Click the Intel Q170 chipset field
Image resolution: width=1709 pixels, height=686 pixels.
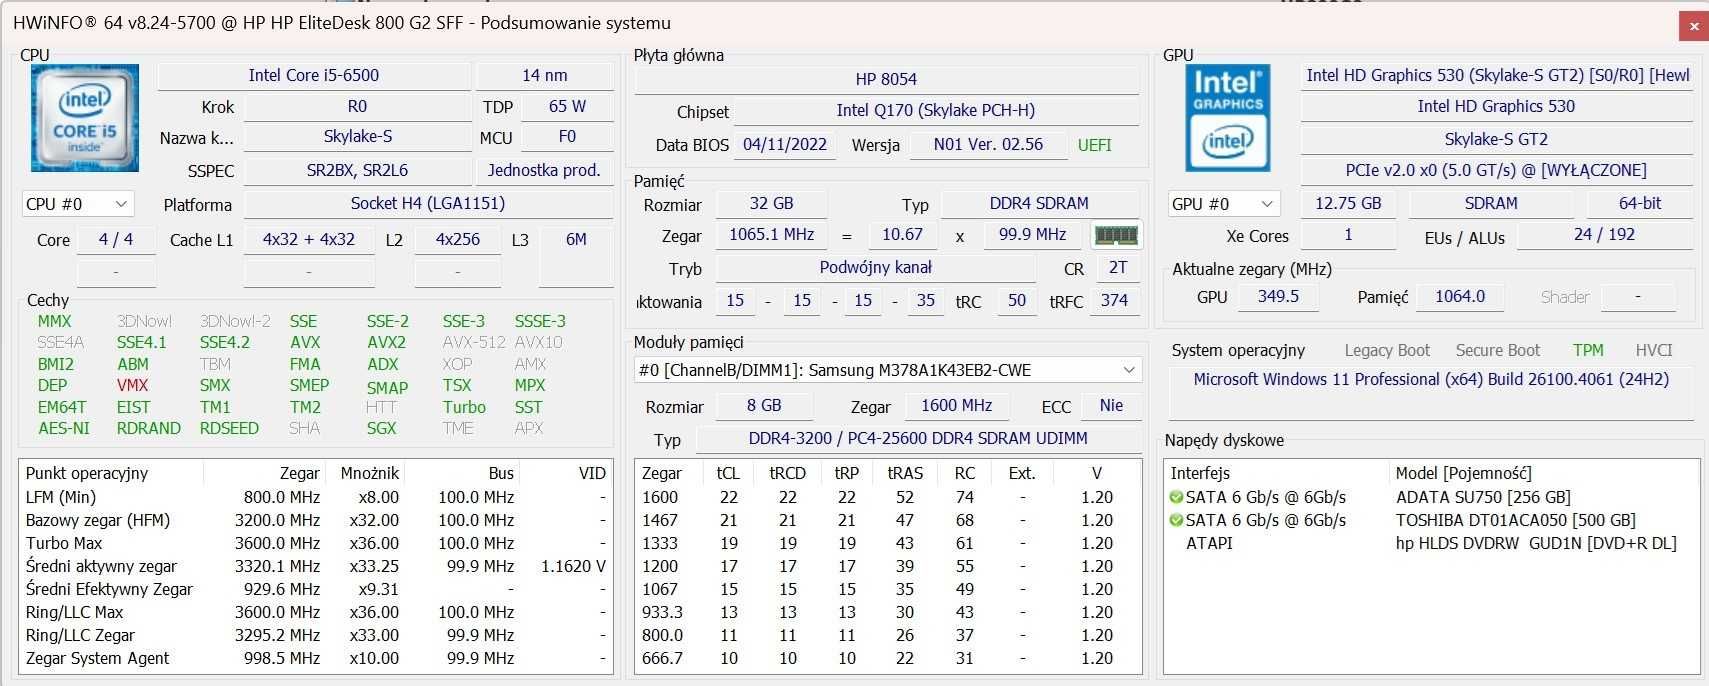pos(936,111)
